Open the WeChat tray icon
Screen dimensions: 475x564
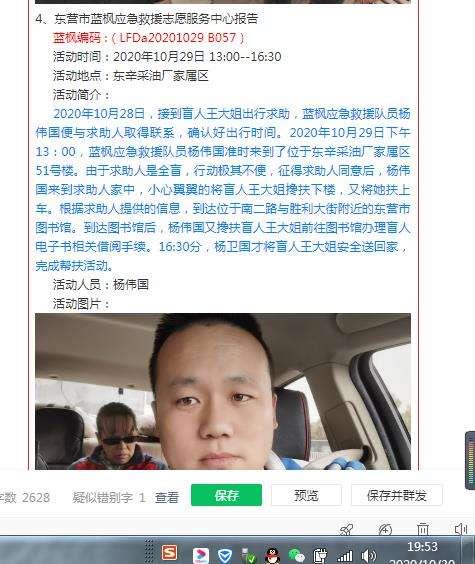(x=296, y=556)
